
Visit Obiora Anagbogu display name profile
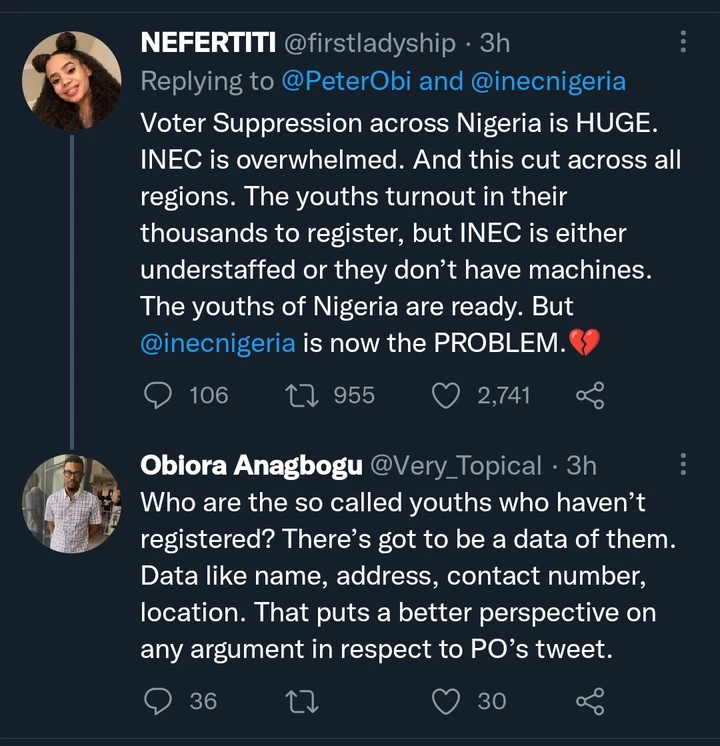coord(252,465)
